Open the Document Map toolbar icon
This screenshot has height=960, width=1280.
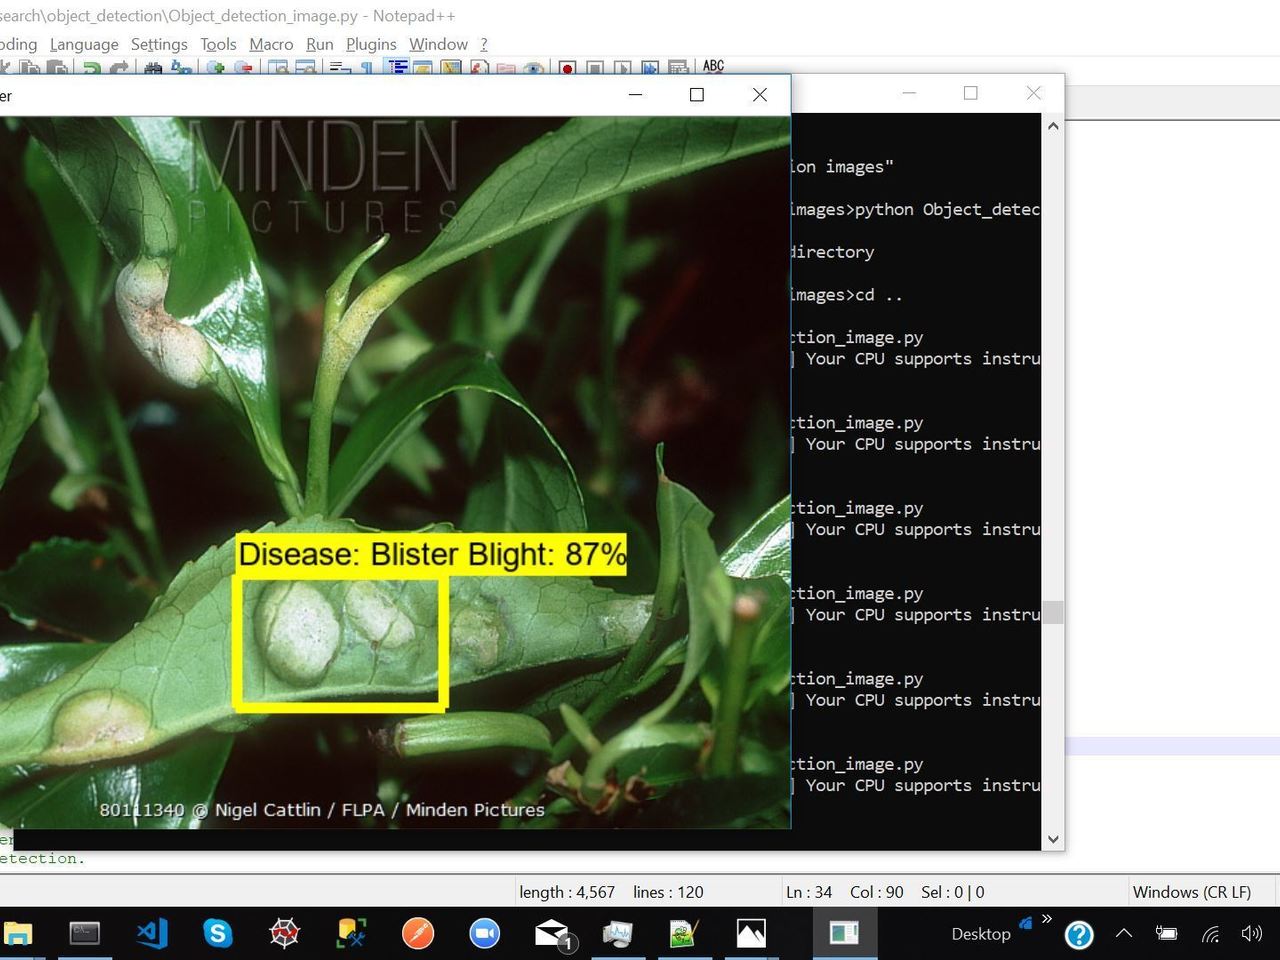point(451,68)
